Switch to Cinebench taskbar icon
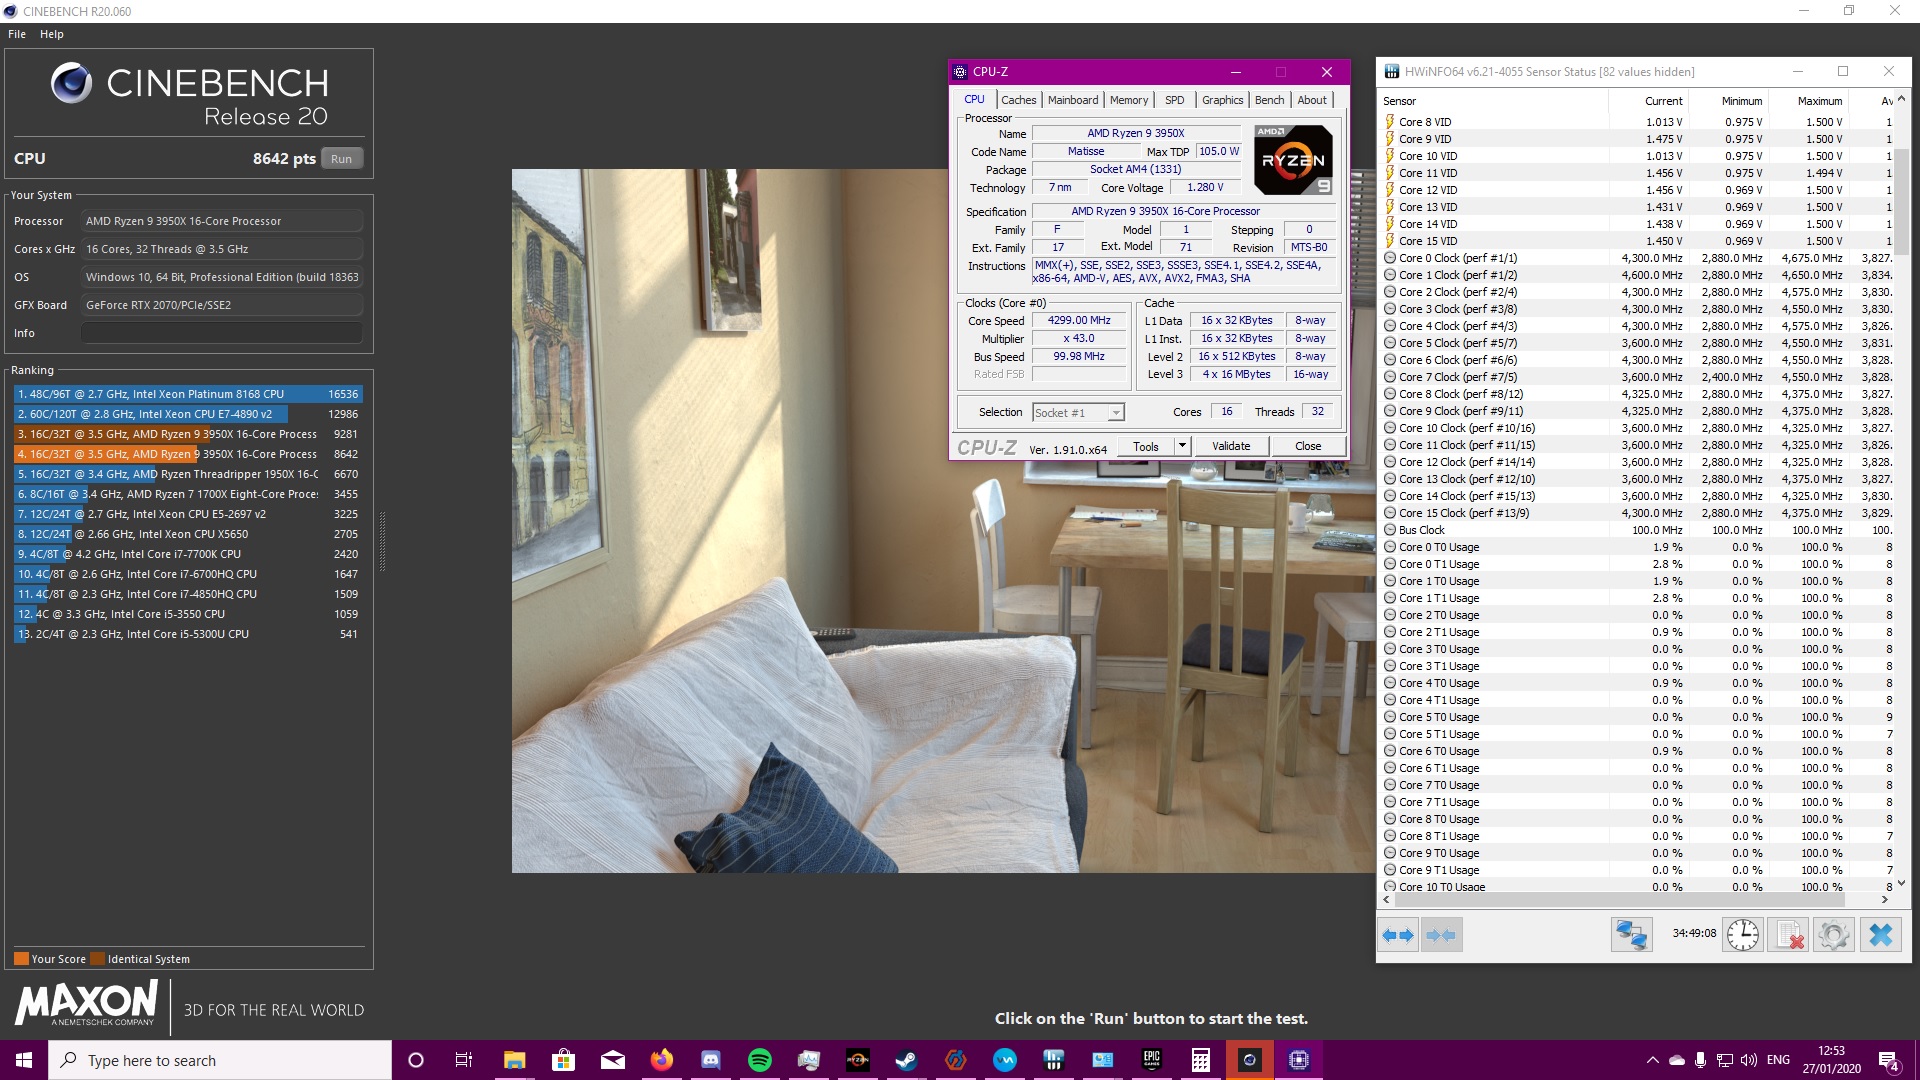 click(1249, 1060)
